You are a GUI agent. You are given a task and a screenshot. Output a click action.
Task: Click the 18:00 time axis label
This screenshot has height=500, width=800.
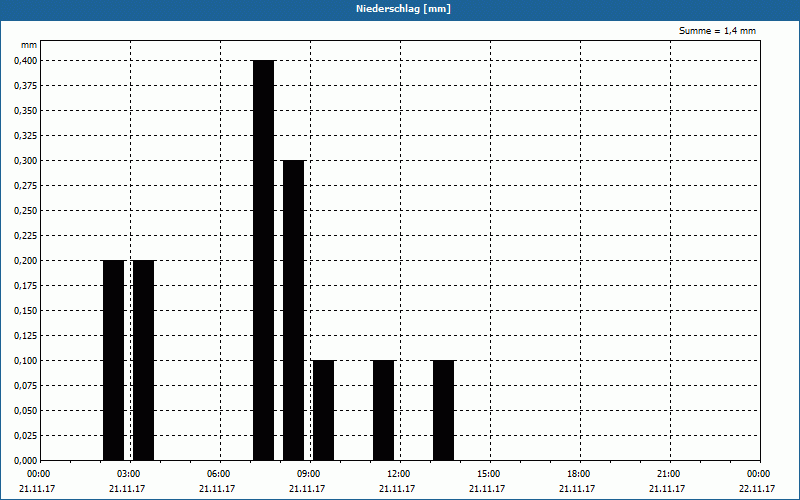click(x=579, y=474)
